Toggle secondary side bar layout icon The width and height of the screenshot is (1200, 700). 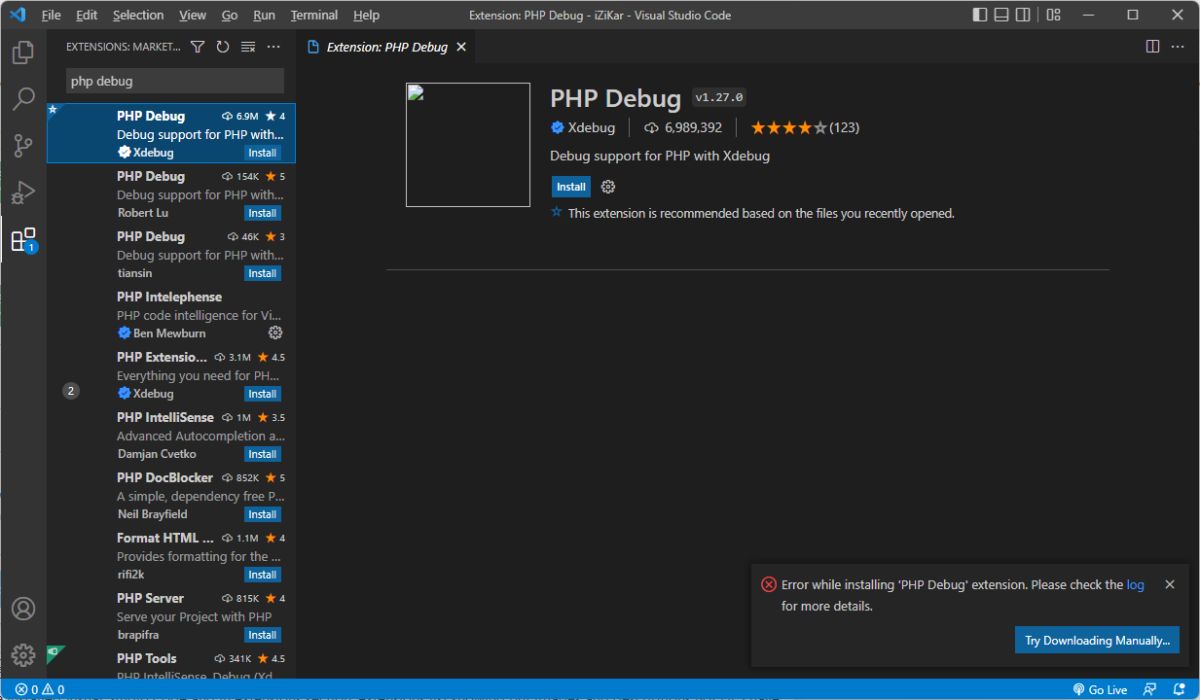tap(1023, 15)
